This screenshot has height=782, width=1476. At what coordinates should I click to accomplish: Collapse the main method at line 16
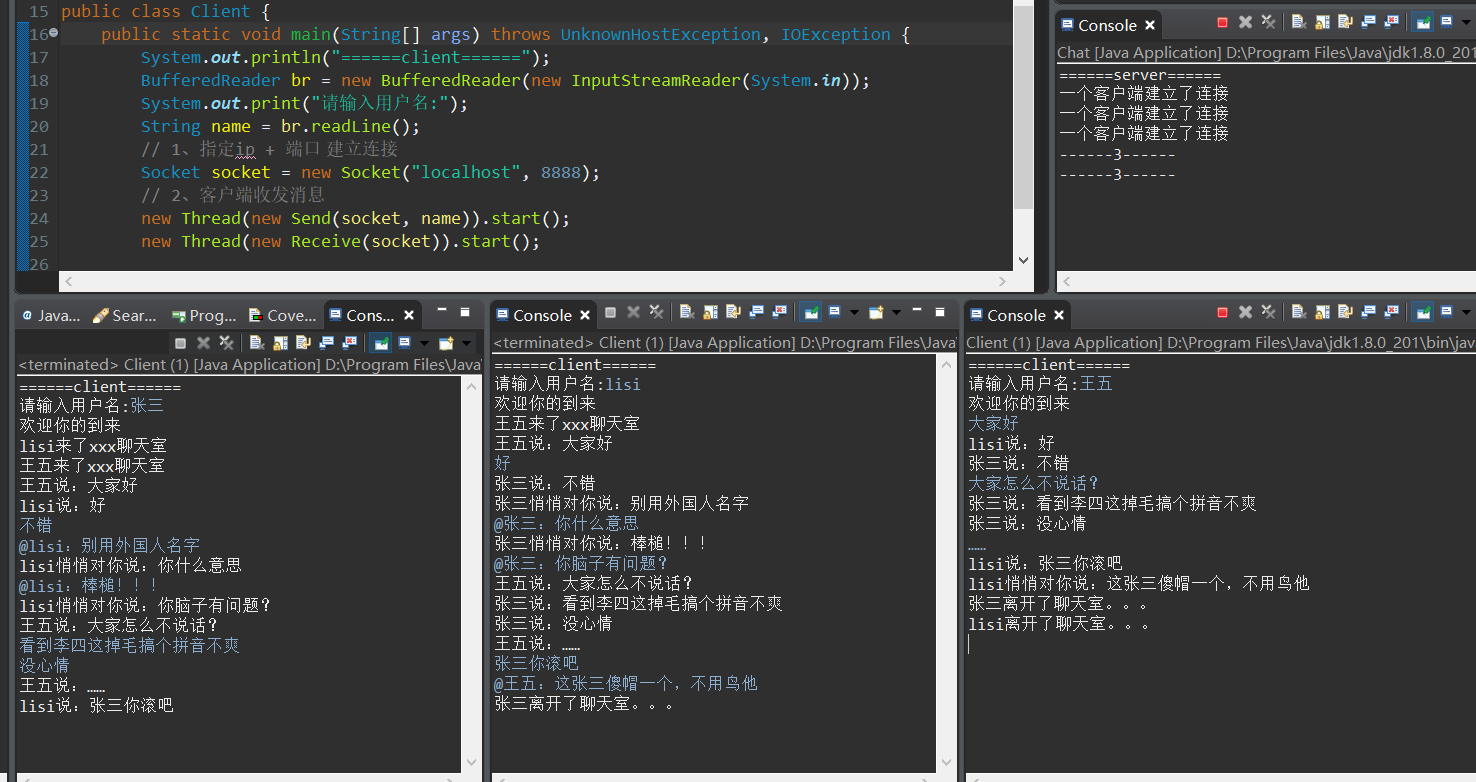tap(53, 34)
